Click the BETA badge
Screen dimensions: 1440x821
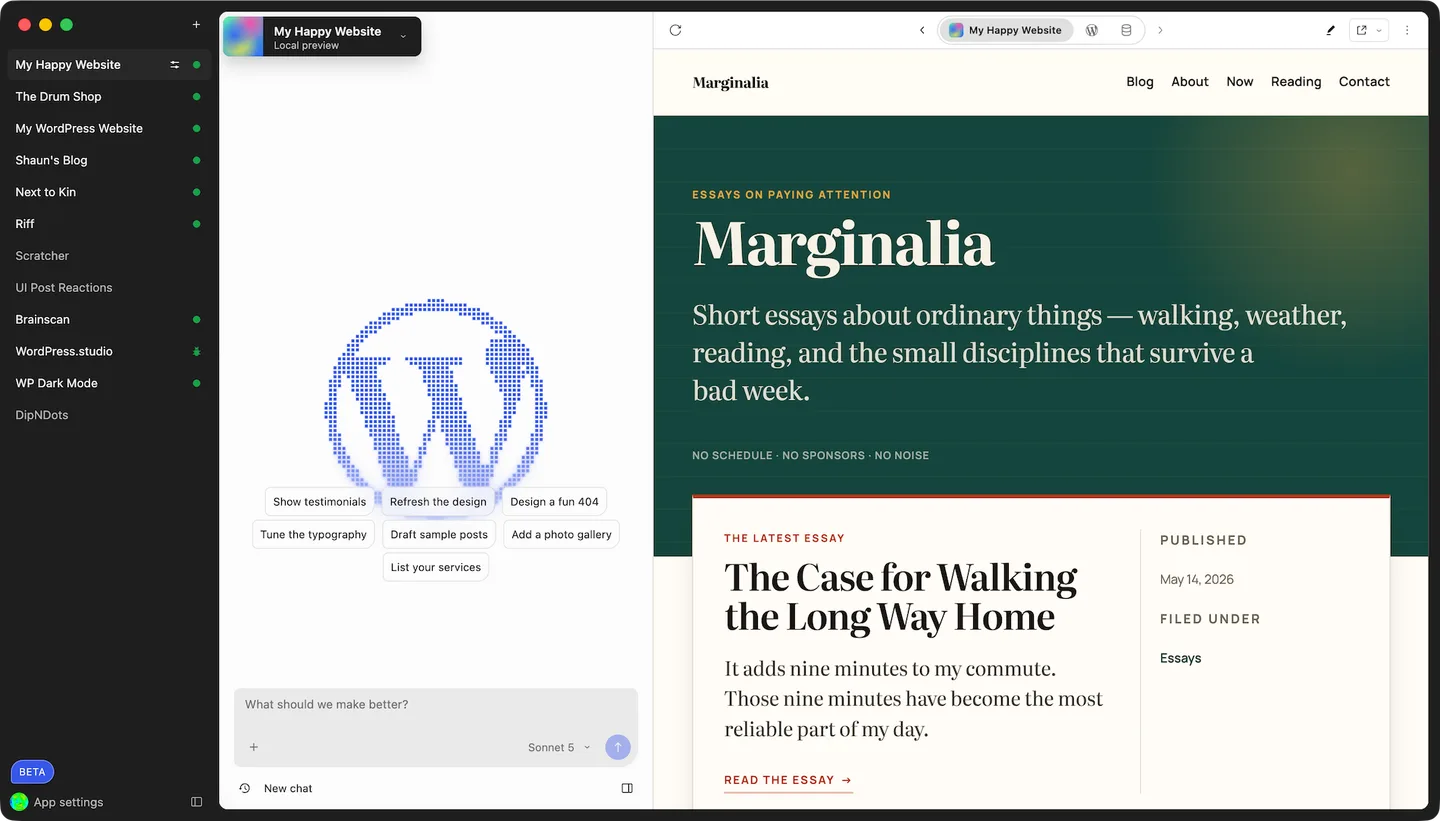click(32, 772)
